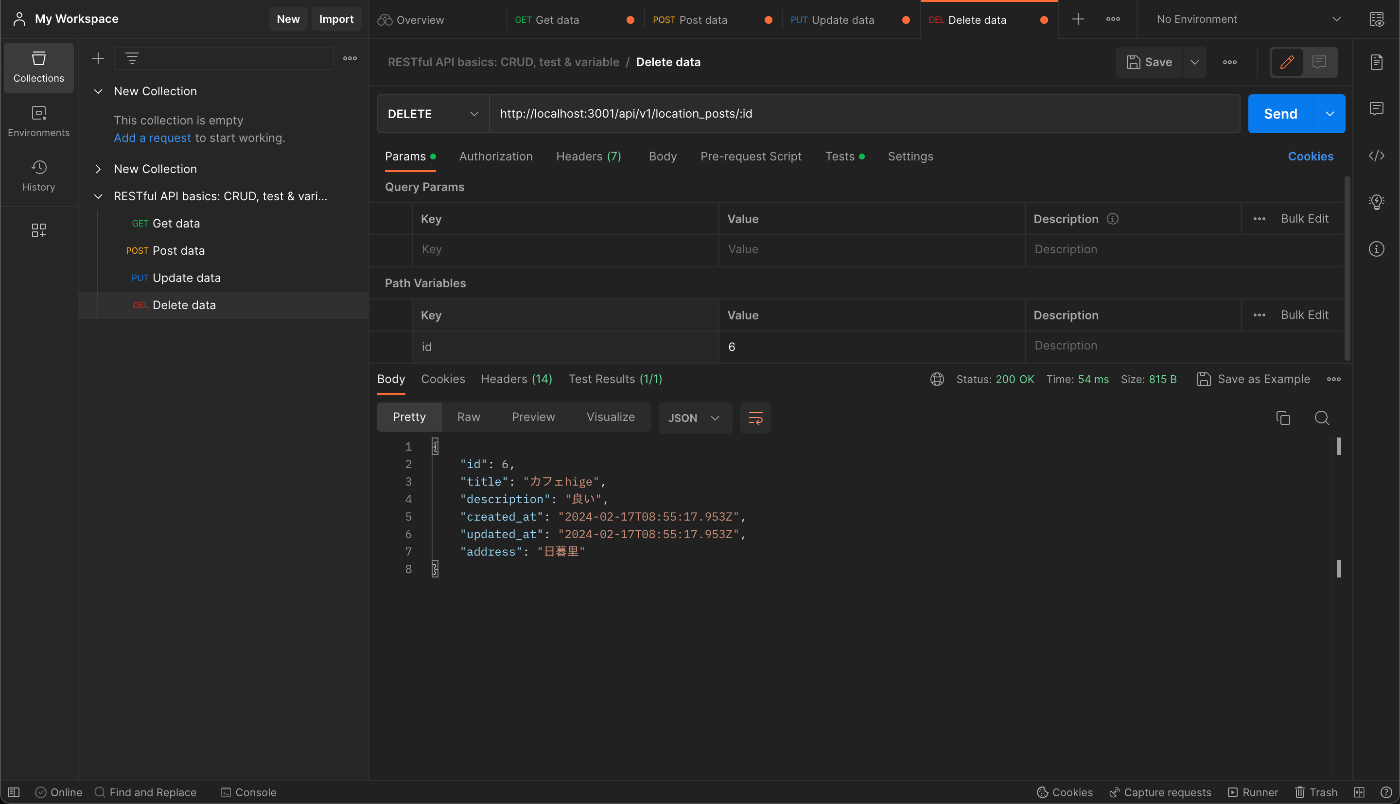Open No Environment selector dropdown
Screen dimensions: 1400x804
pyautogui.click(x=1248, y=19)
